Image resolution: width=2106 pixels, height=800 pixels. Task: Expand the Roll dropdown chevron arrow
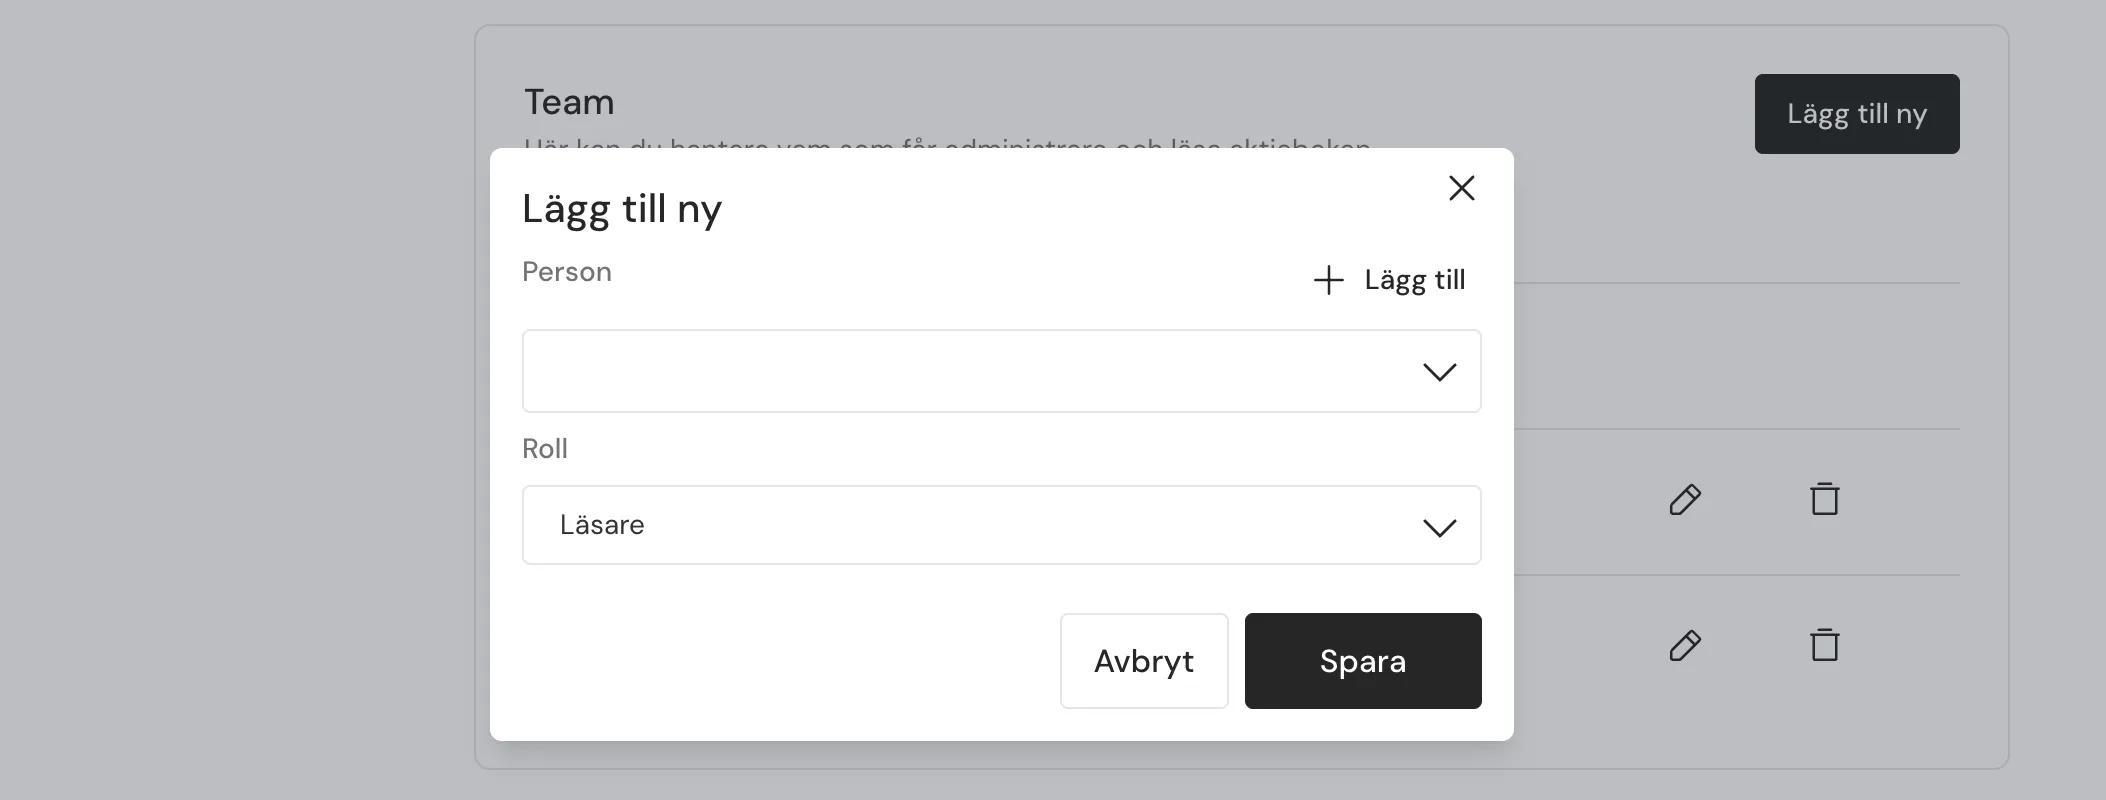pyautogui.click(x=1439, y=527)
